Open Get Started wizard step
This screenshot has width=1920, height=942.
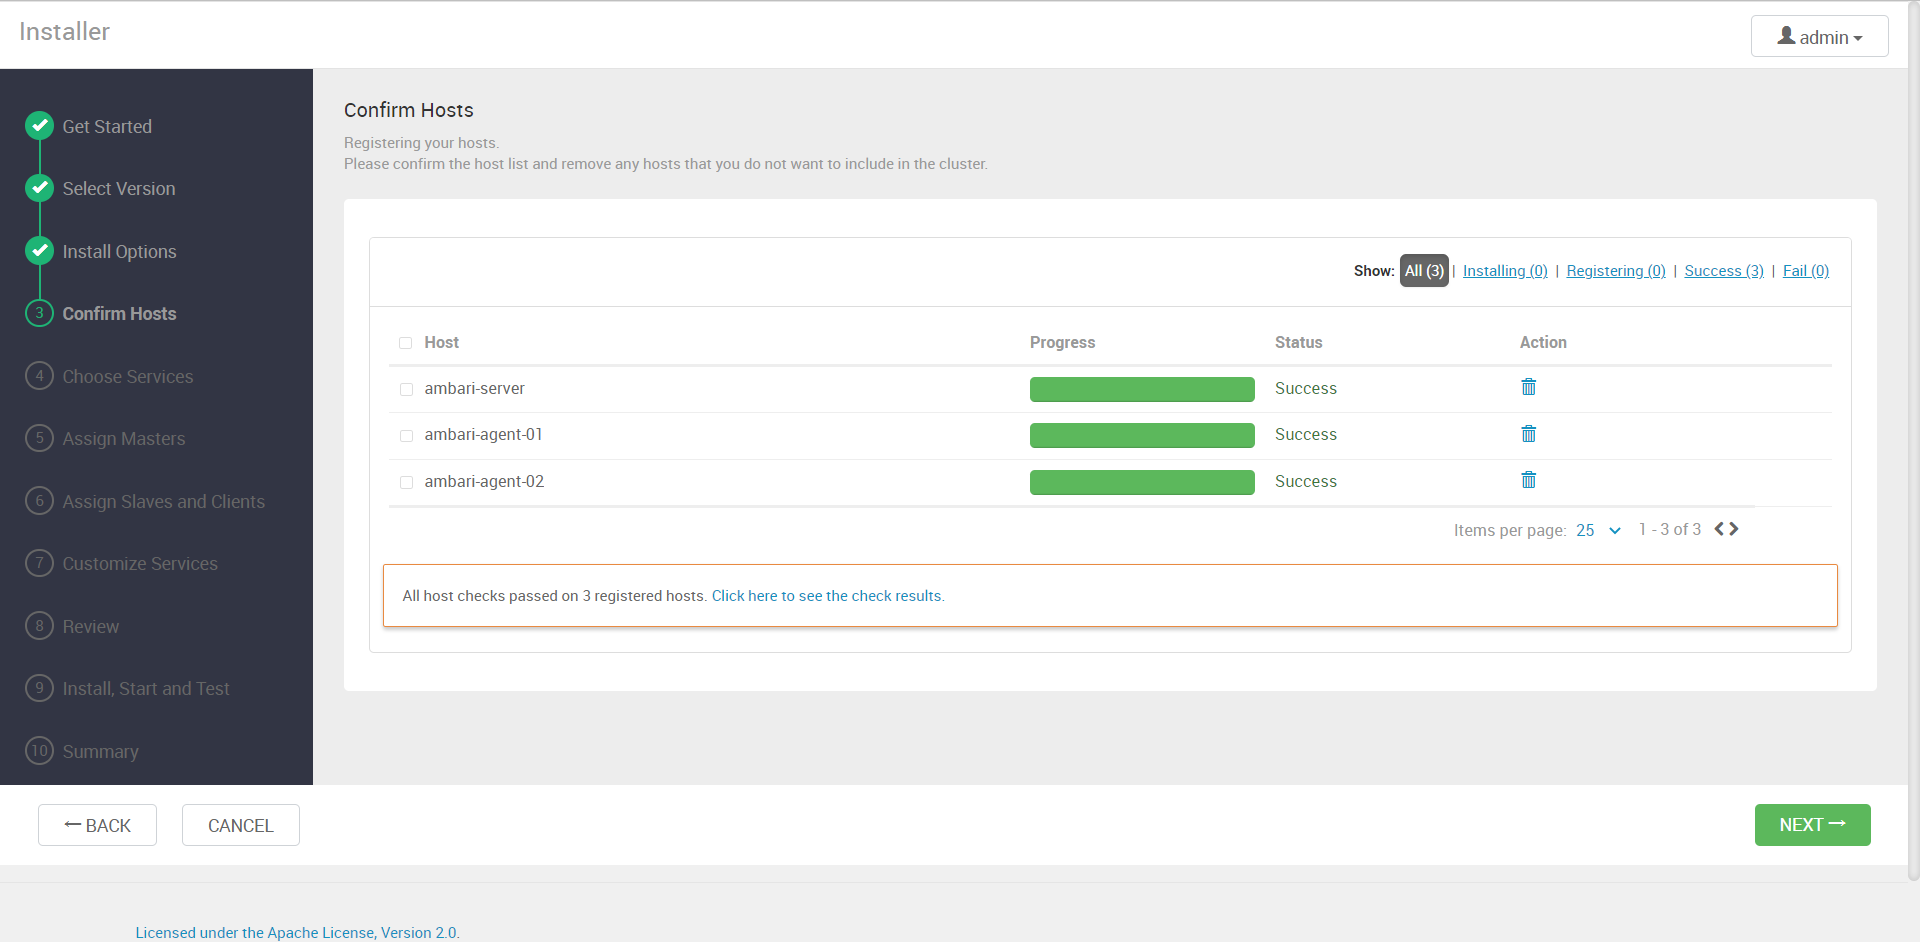(107, 126)
